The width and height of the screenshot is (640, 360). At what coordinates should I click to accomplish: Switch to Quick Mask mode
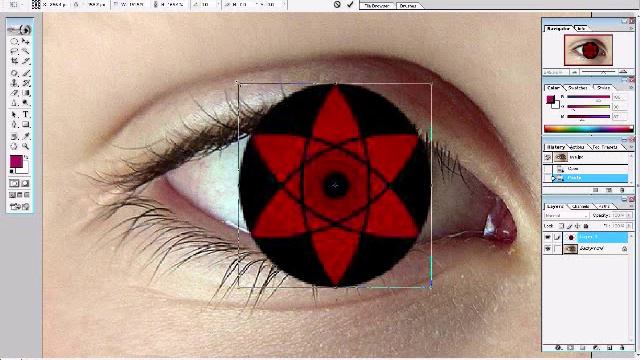(25, 184)
